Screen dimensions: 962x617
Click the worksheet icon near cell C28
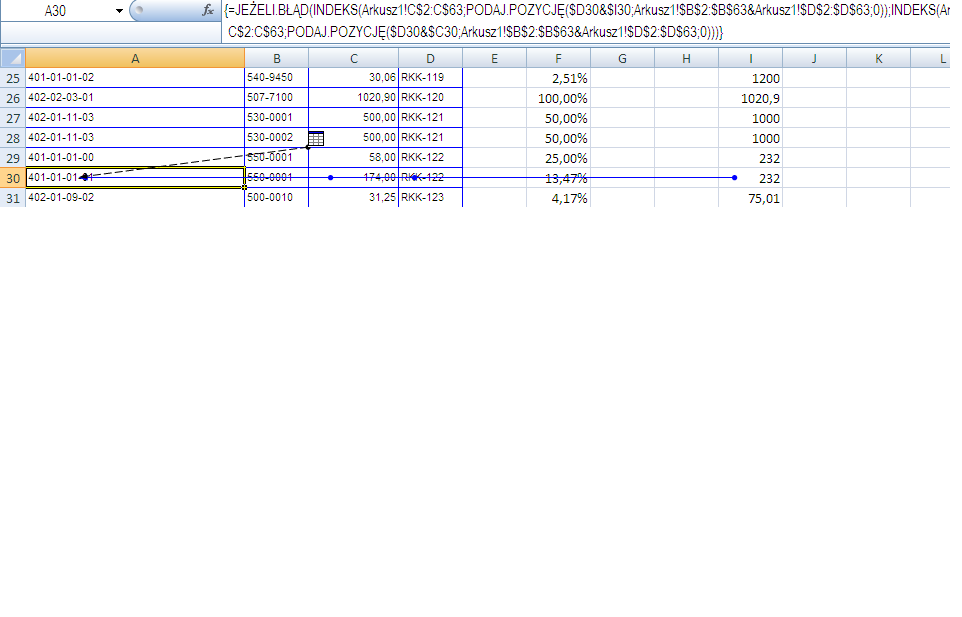click(316, 139)
